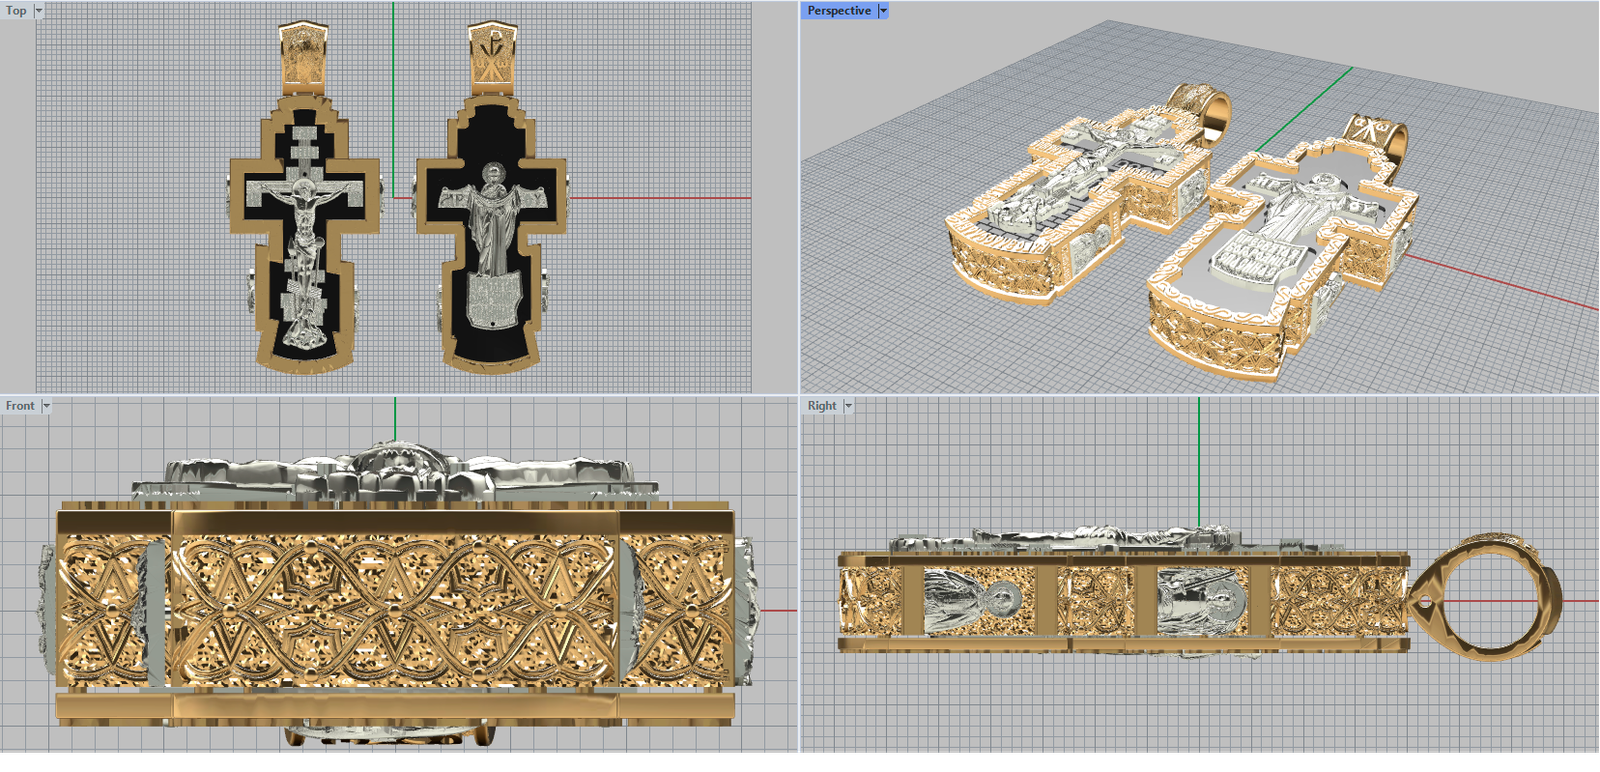Image resolution: width=1600 pixels, height=772 pixels.
Task: Expand the Right viewport menu arrow
Action: pos(848,406)
